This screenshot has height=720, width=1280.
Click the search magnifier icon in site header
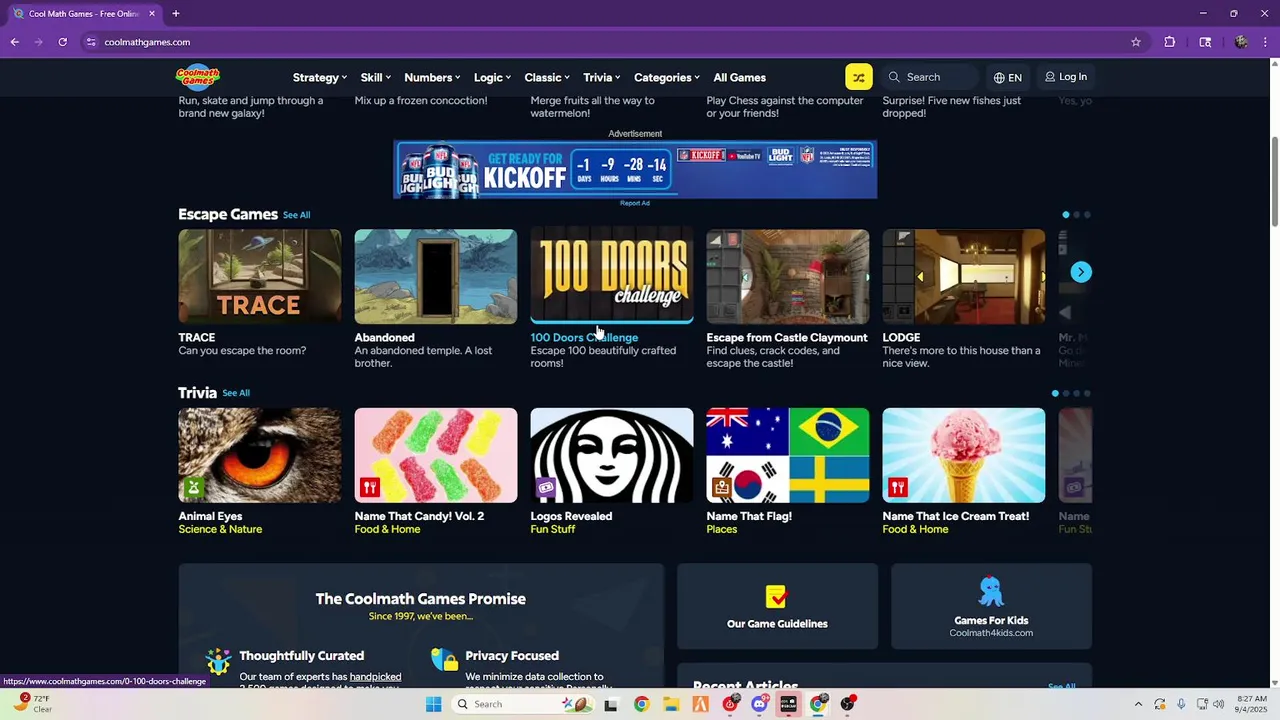(x=895, y=77)
